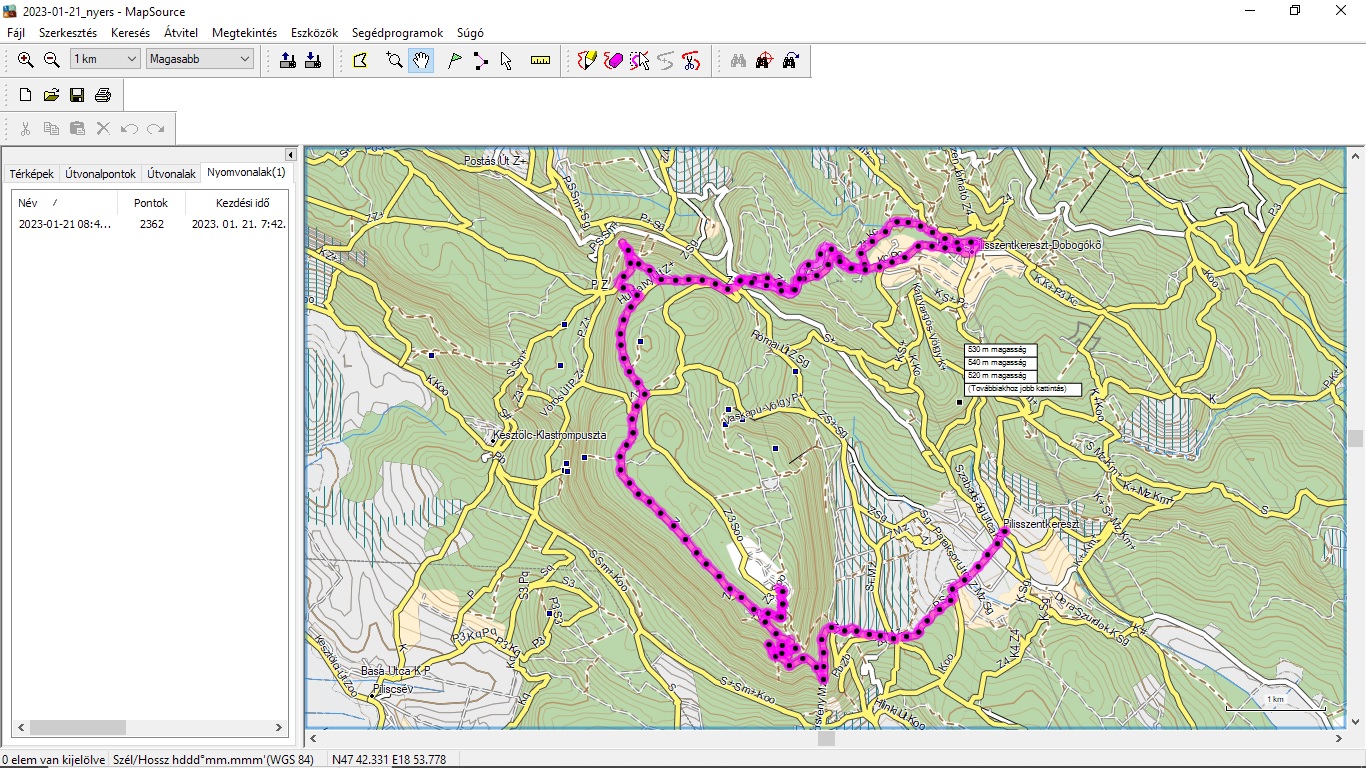Select the ruler distance measure tool

(541, 60)
